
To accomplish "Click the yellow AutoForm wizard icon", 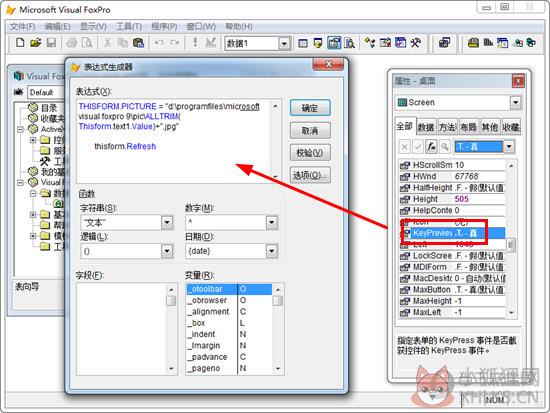I will click(x=473, y=43).
